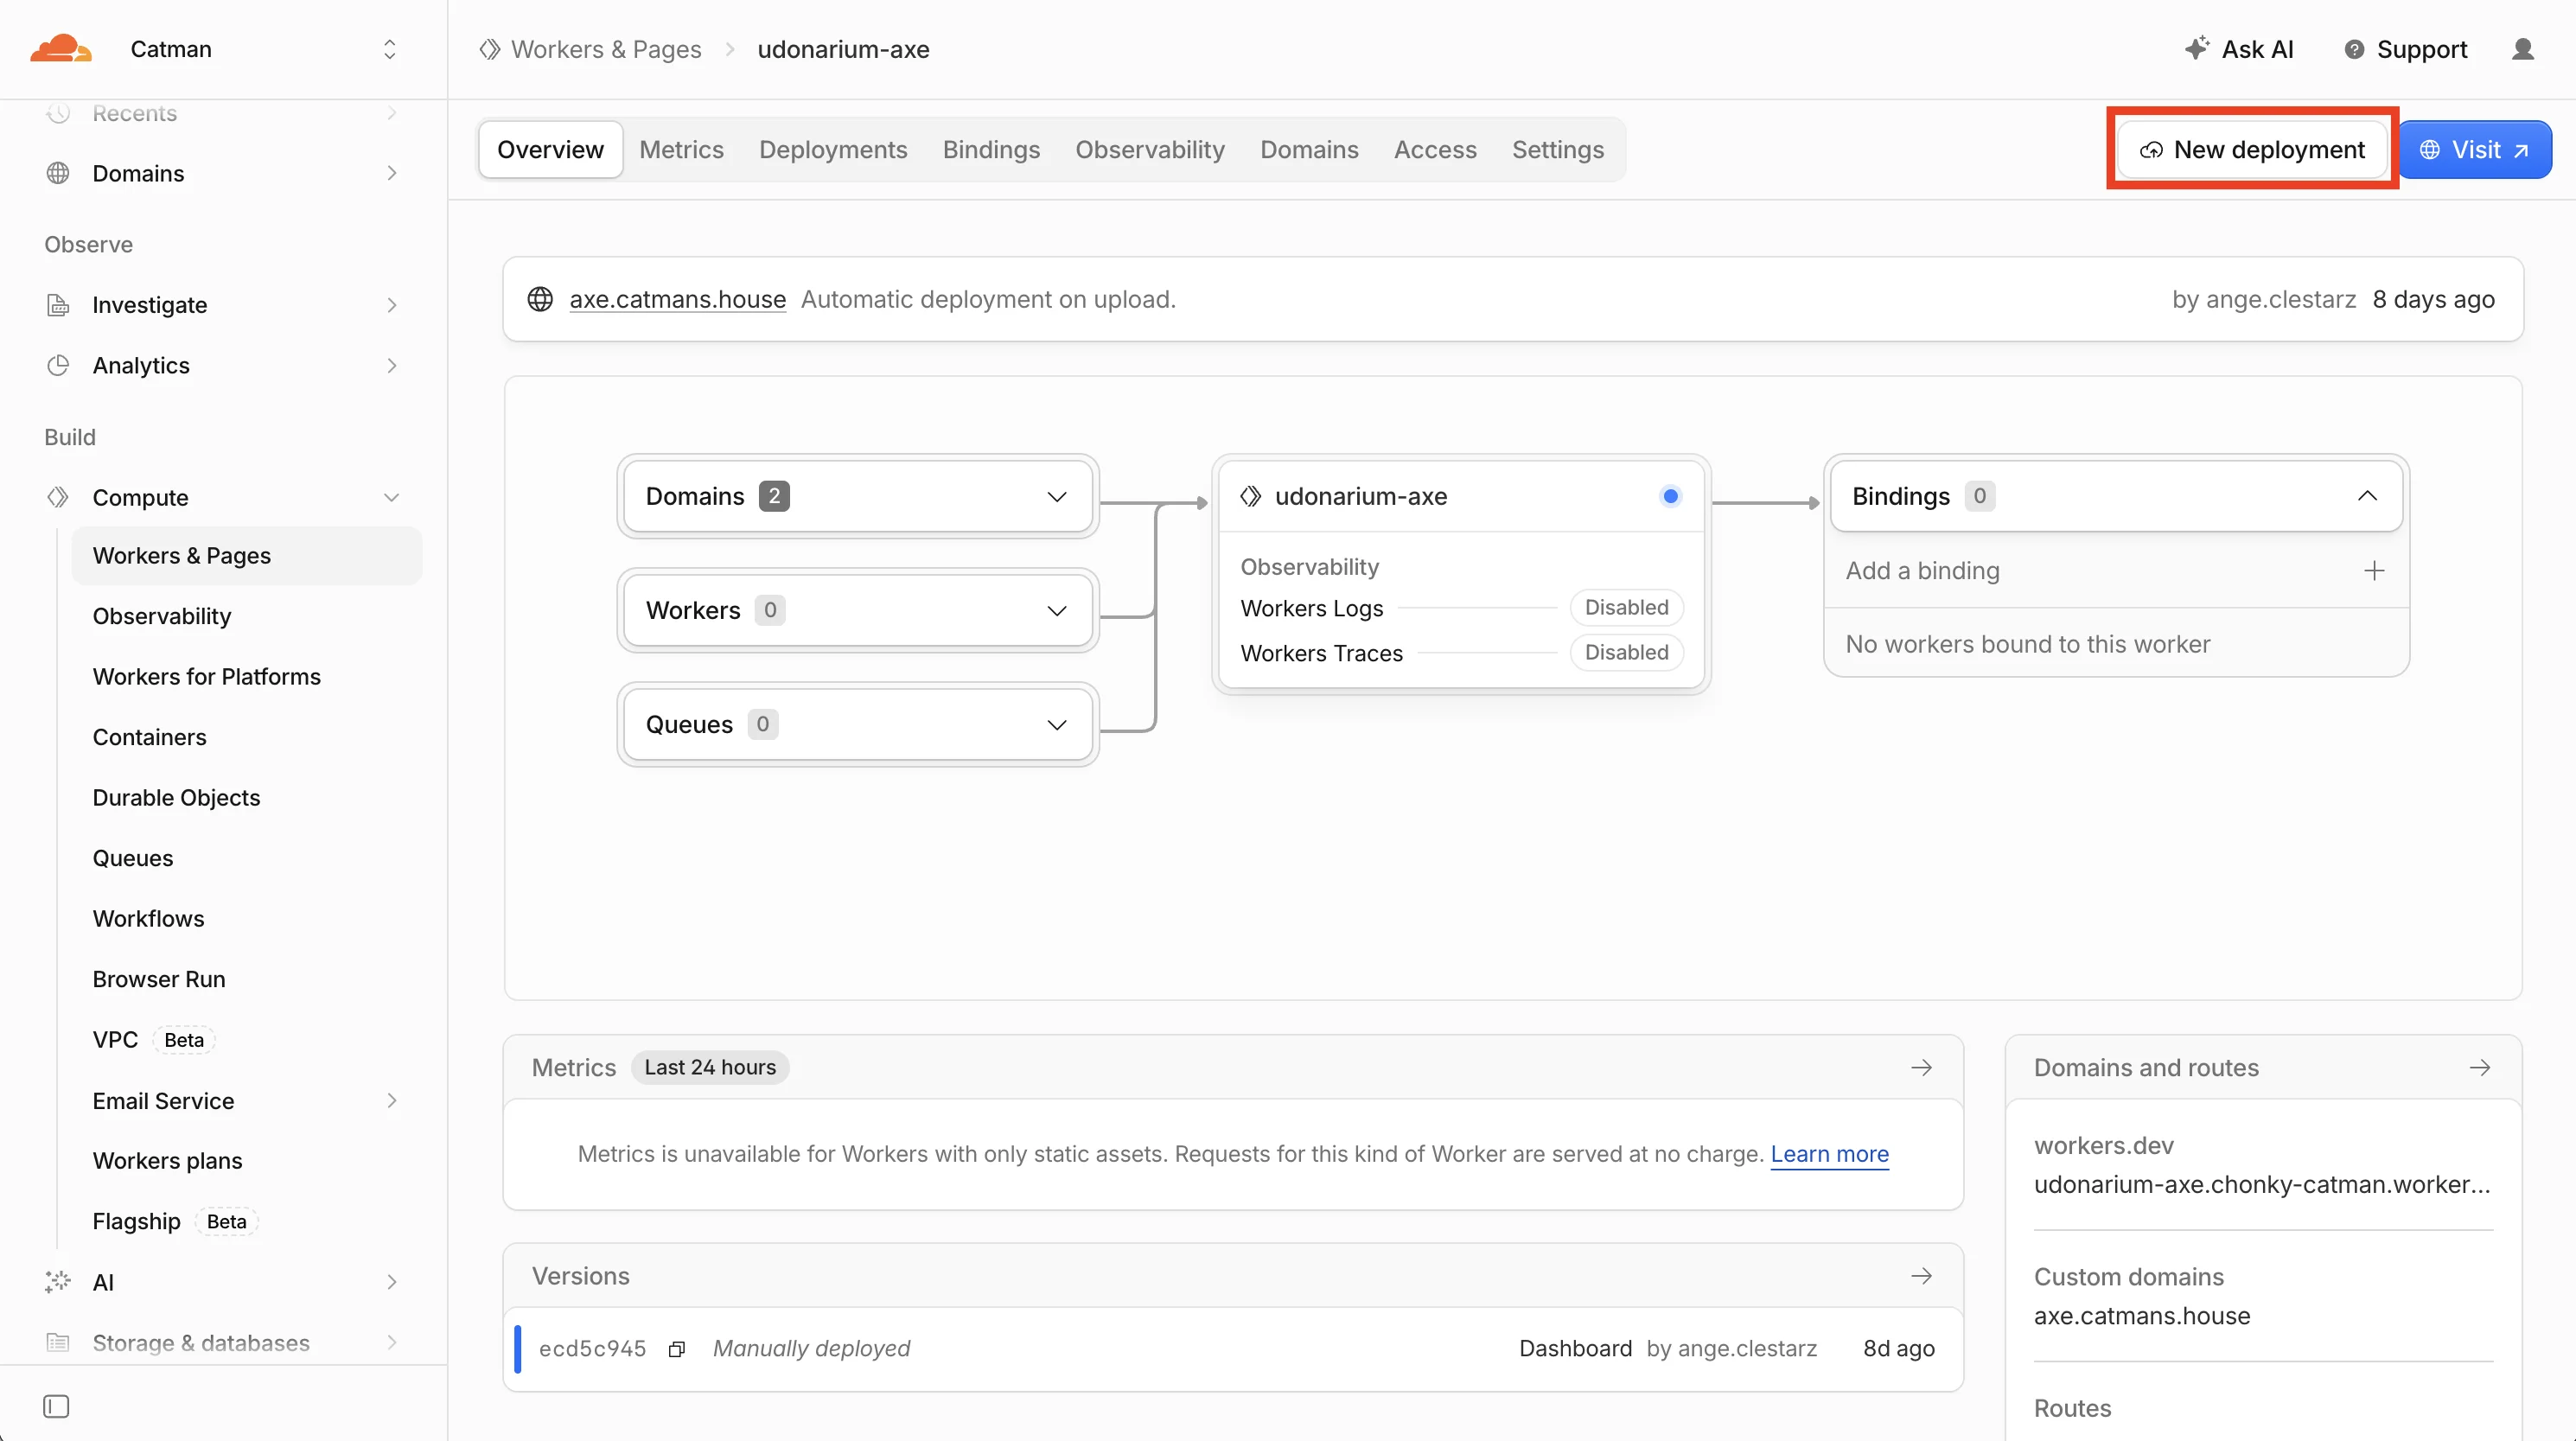Open Queues in the Compute sidebar list
This screenshot has height=1441, width=2576.
coord(132,858)
